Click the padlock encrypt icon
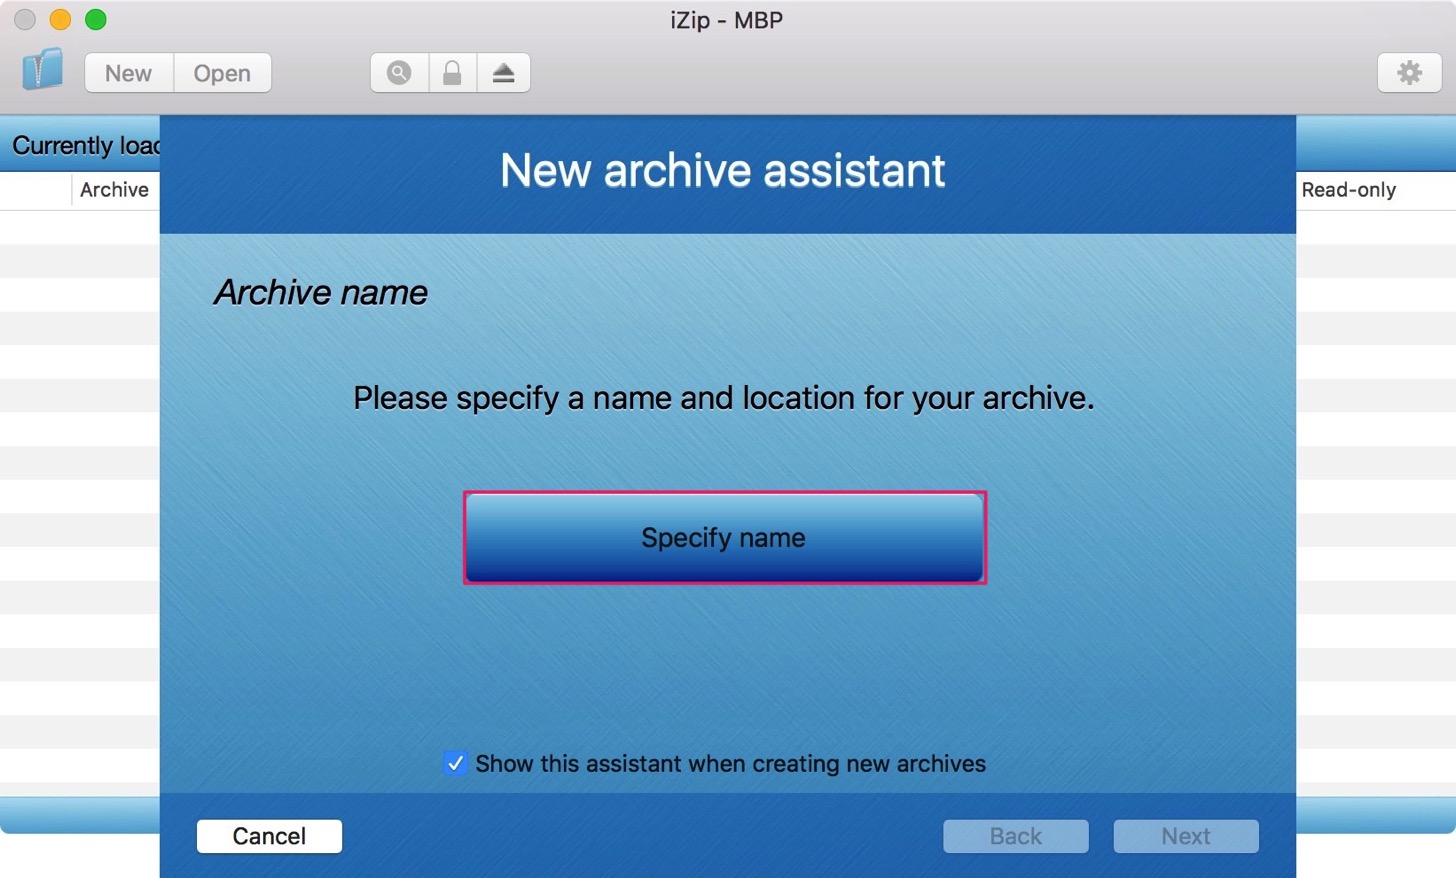 (x=452, y=73)
